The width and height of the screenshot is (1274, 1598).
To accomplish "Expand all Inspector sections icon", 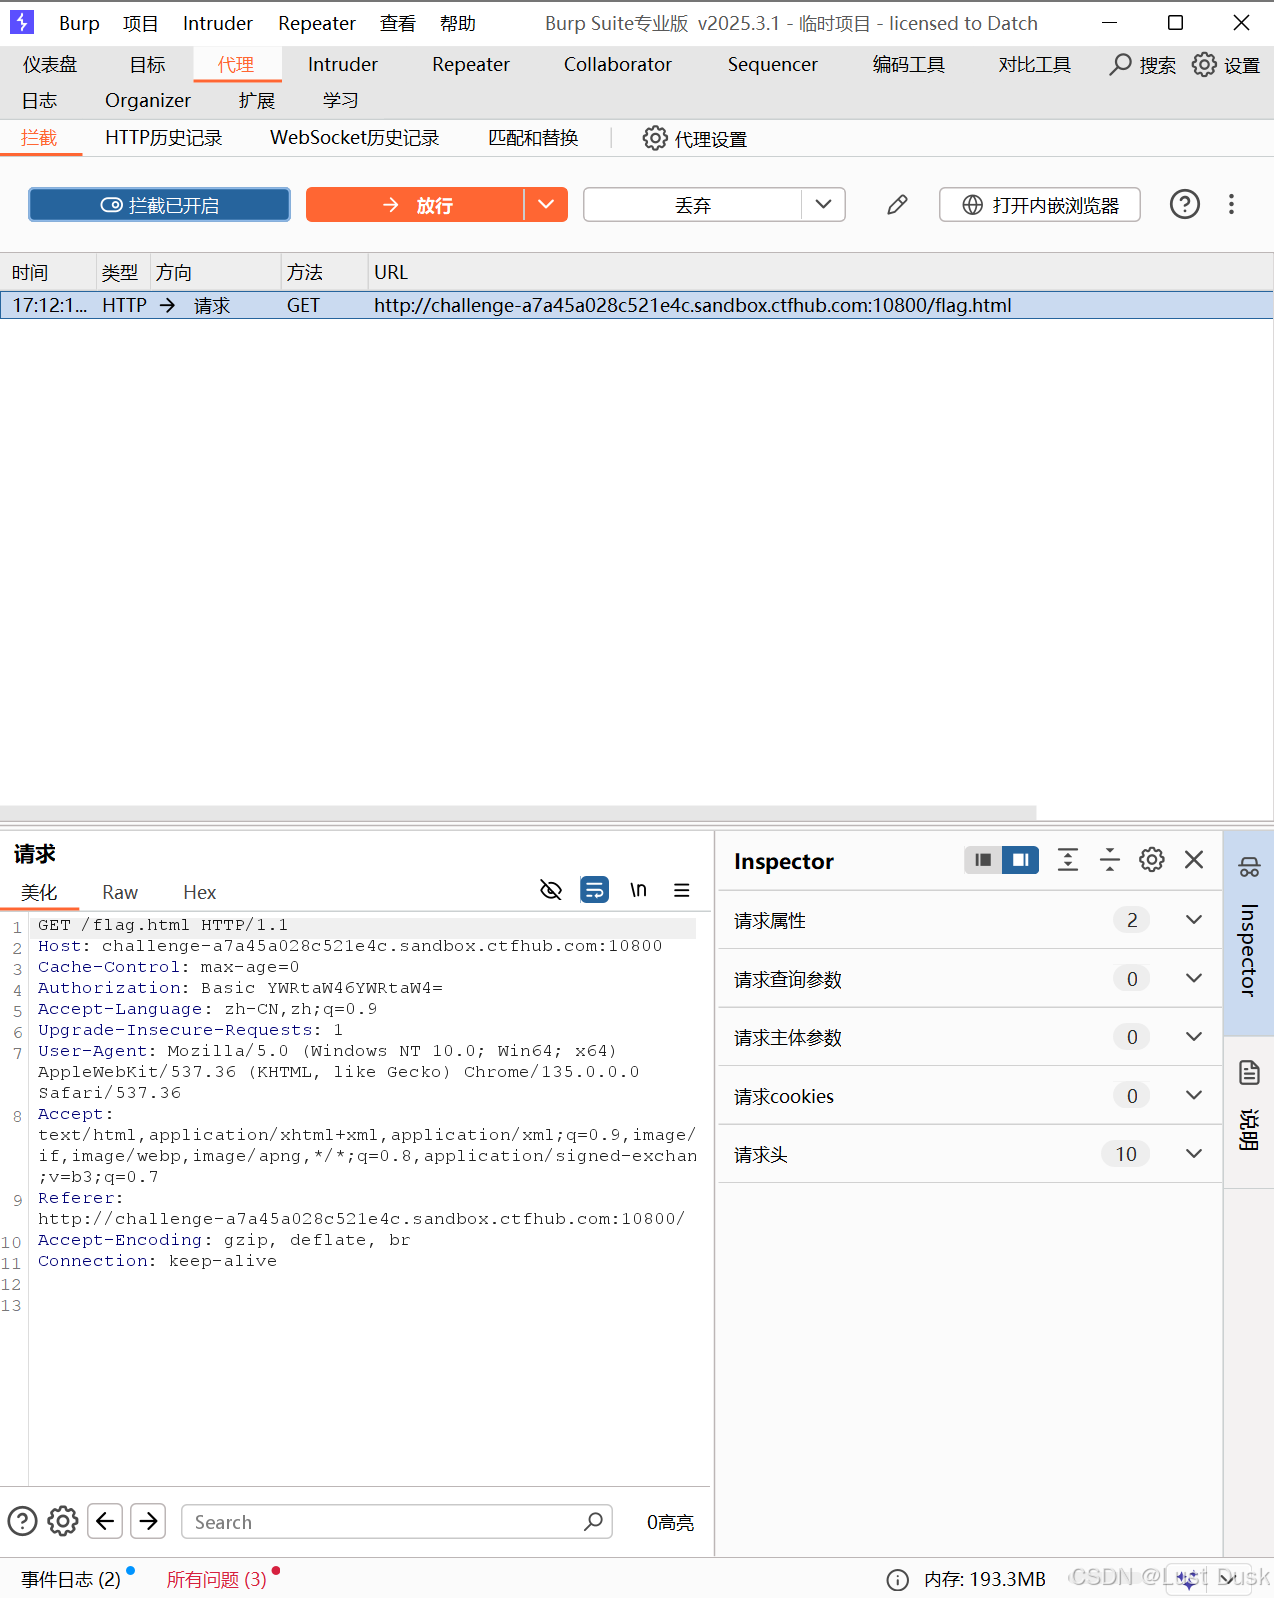I will click(1068, 860).
